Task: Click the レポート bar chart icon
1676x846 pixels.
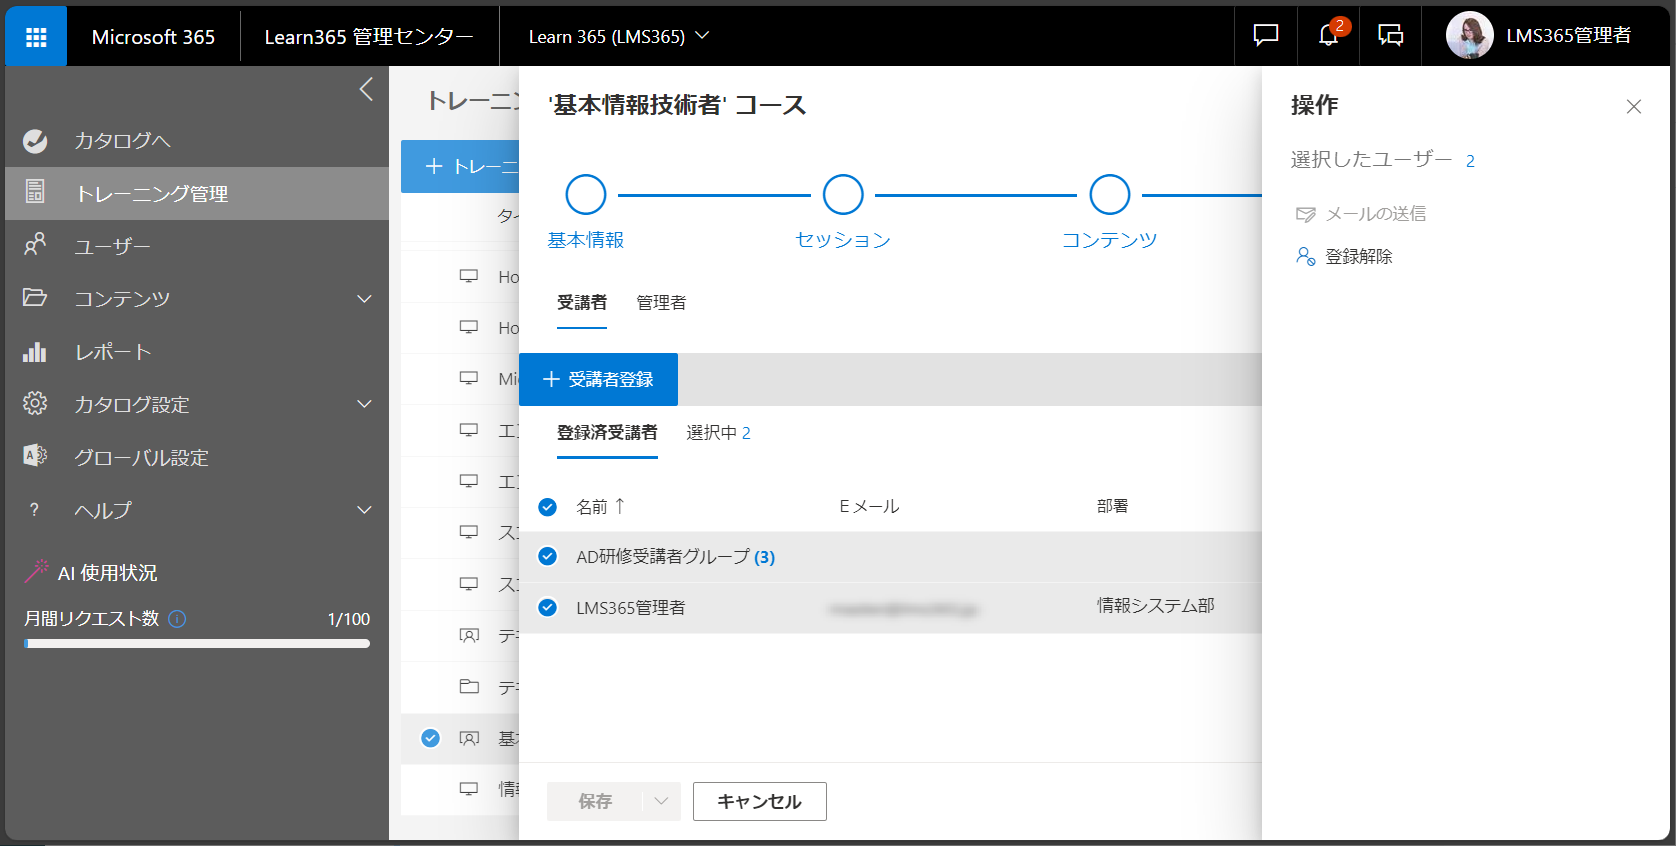Action: (35, 351)
